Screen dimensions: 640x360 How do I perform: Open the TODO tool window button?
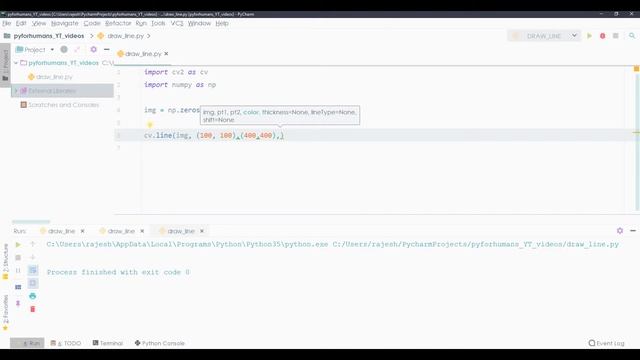pos(66,343)
